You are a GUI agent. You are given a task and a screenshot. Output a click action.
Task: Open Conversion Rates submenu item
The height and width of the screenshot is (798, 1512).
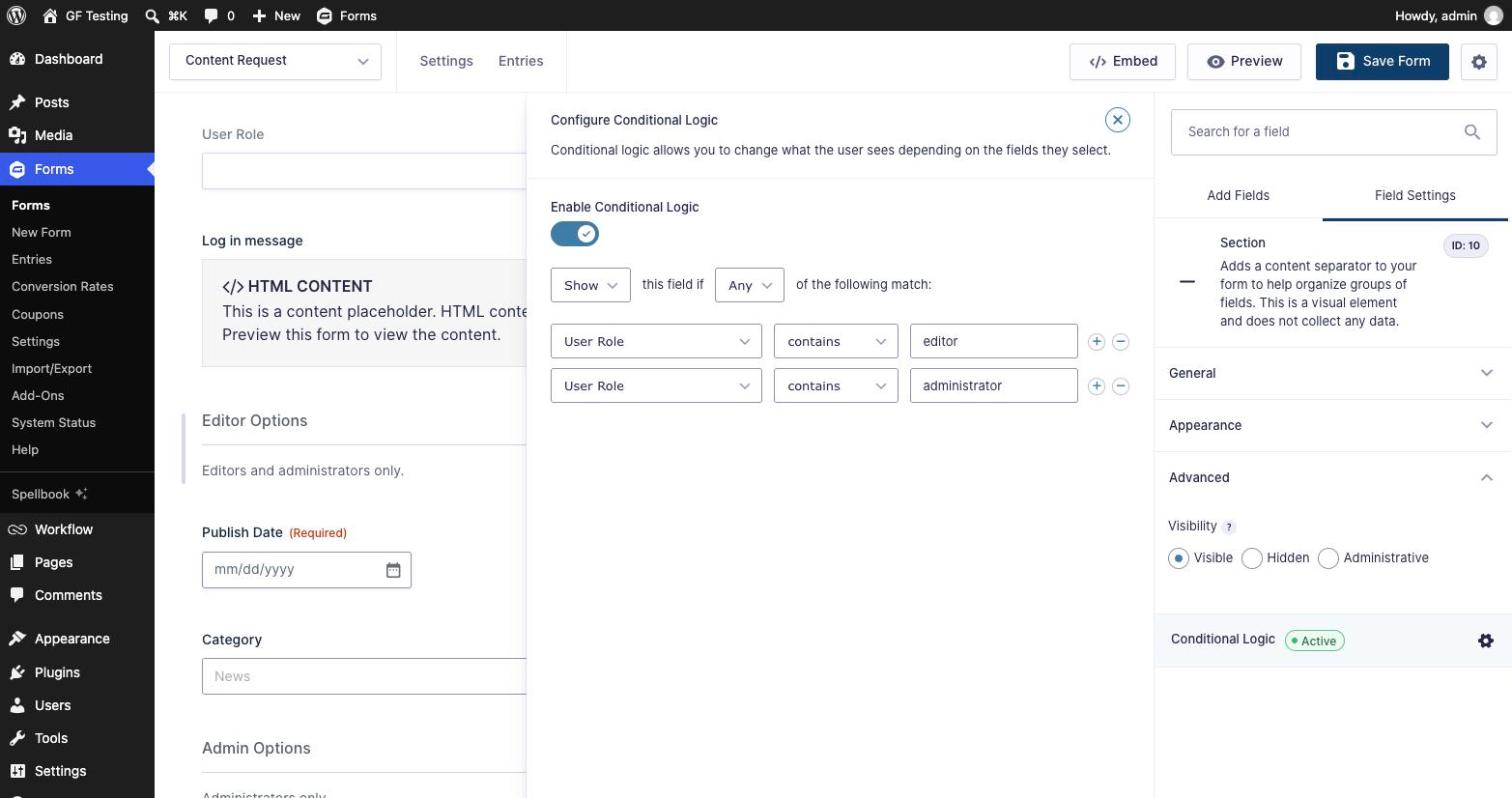[x=62, y=286]
